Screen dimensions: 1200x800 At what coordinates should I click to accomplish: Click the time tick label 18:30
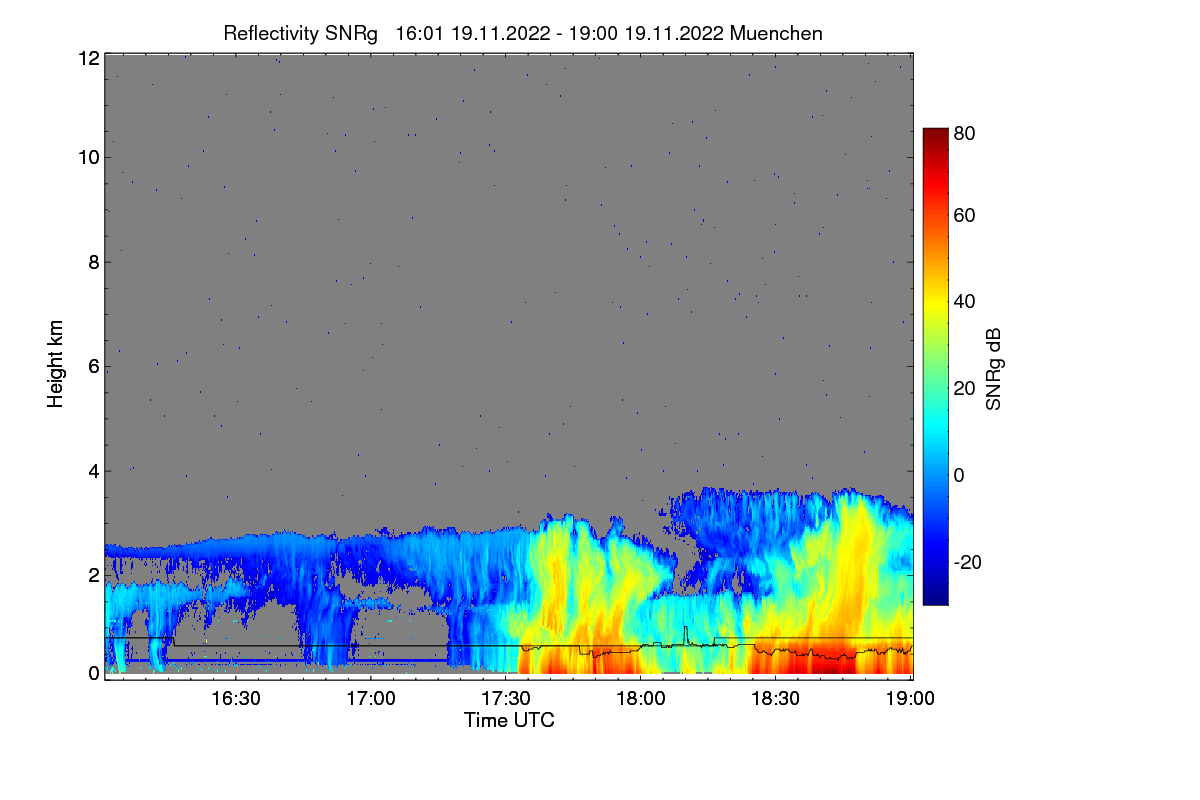pyautogui.click(x=776, y=699)
